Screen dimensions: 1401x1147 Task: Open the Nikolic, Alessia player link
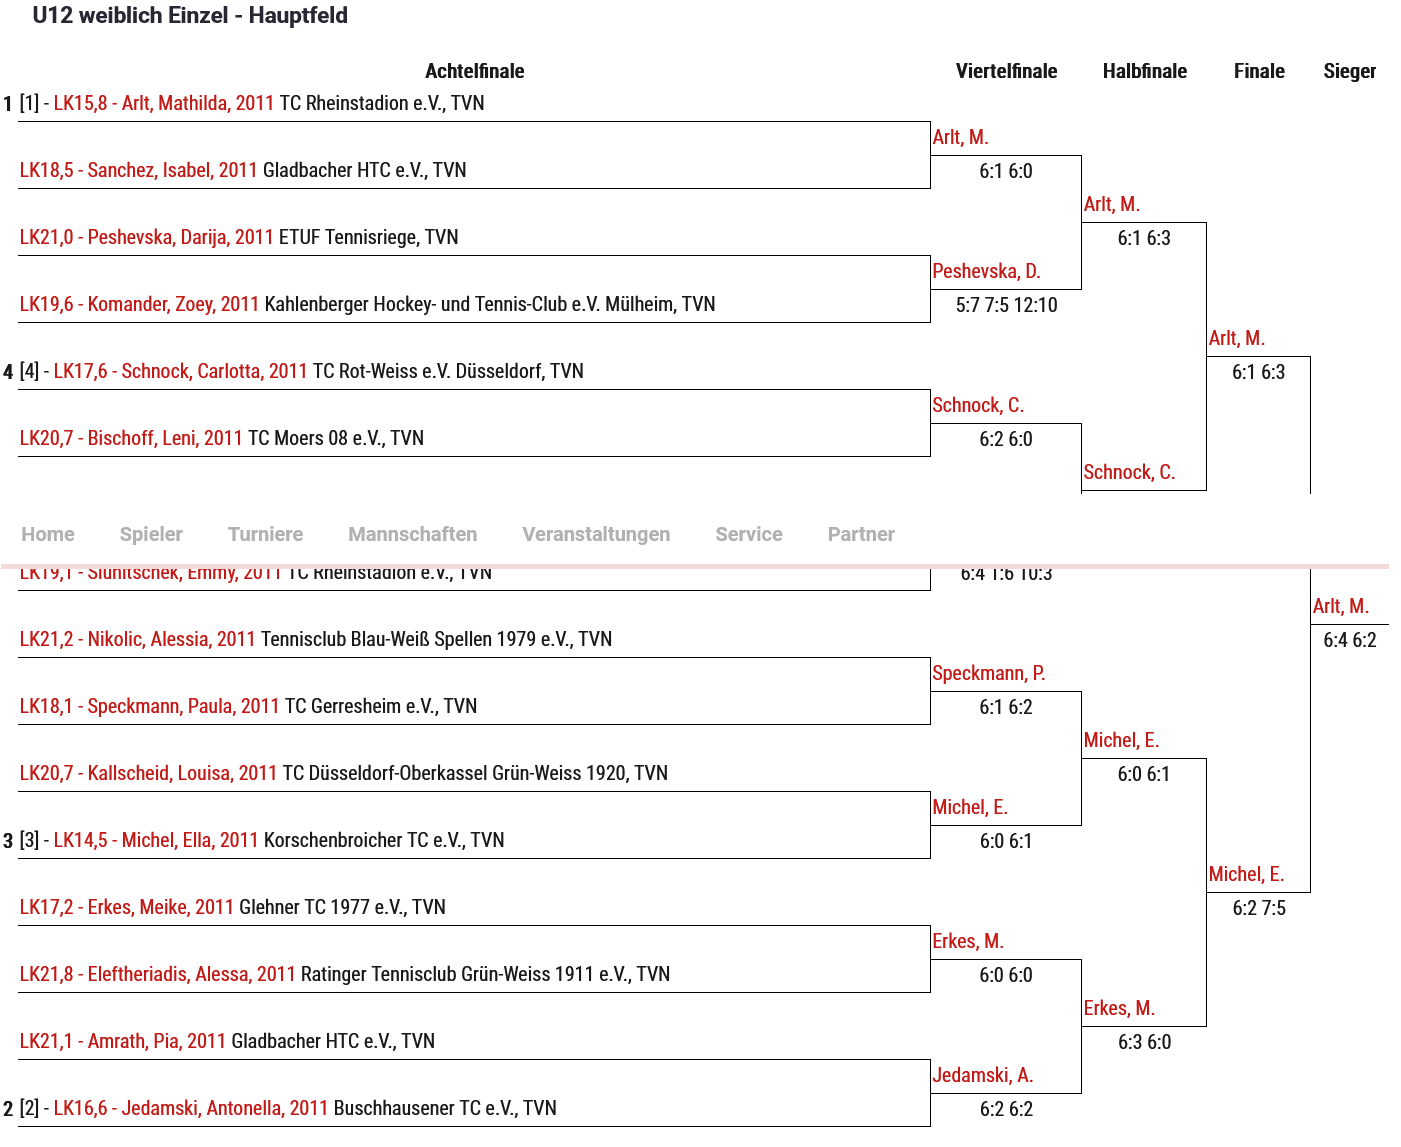137,639
